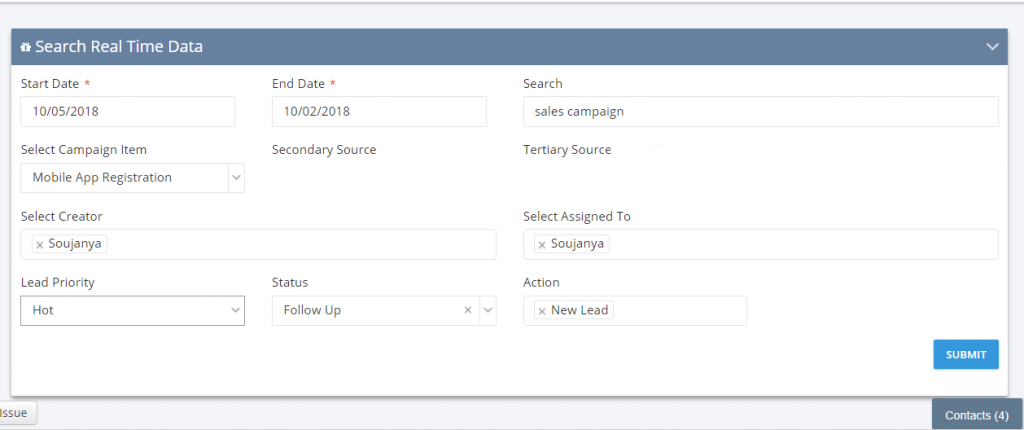Submit the search form
This screenshot has height=430, width=1024.
coord(966,354)
